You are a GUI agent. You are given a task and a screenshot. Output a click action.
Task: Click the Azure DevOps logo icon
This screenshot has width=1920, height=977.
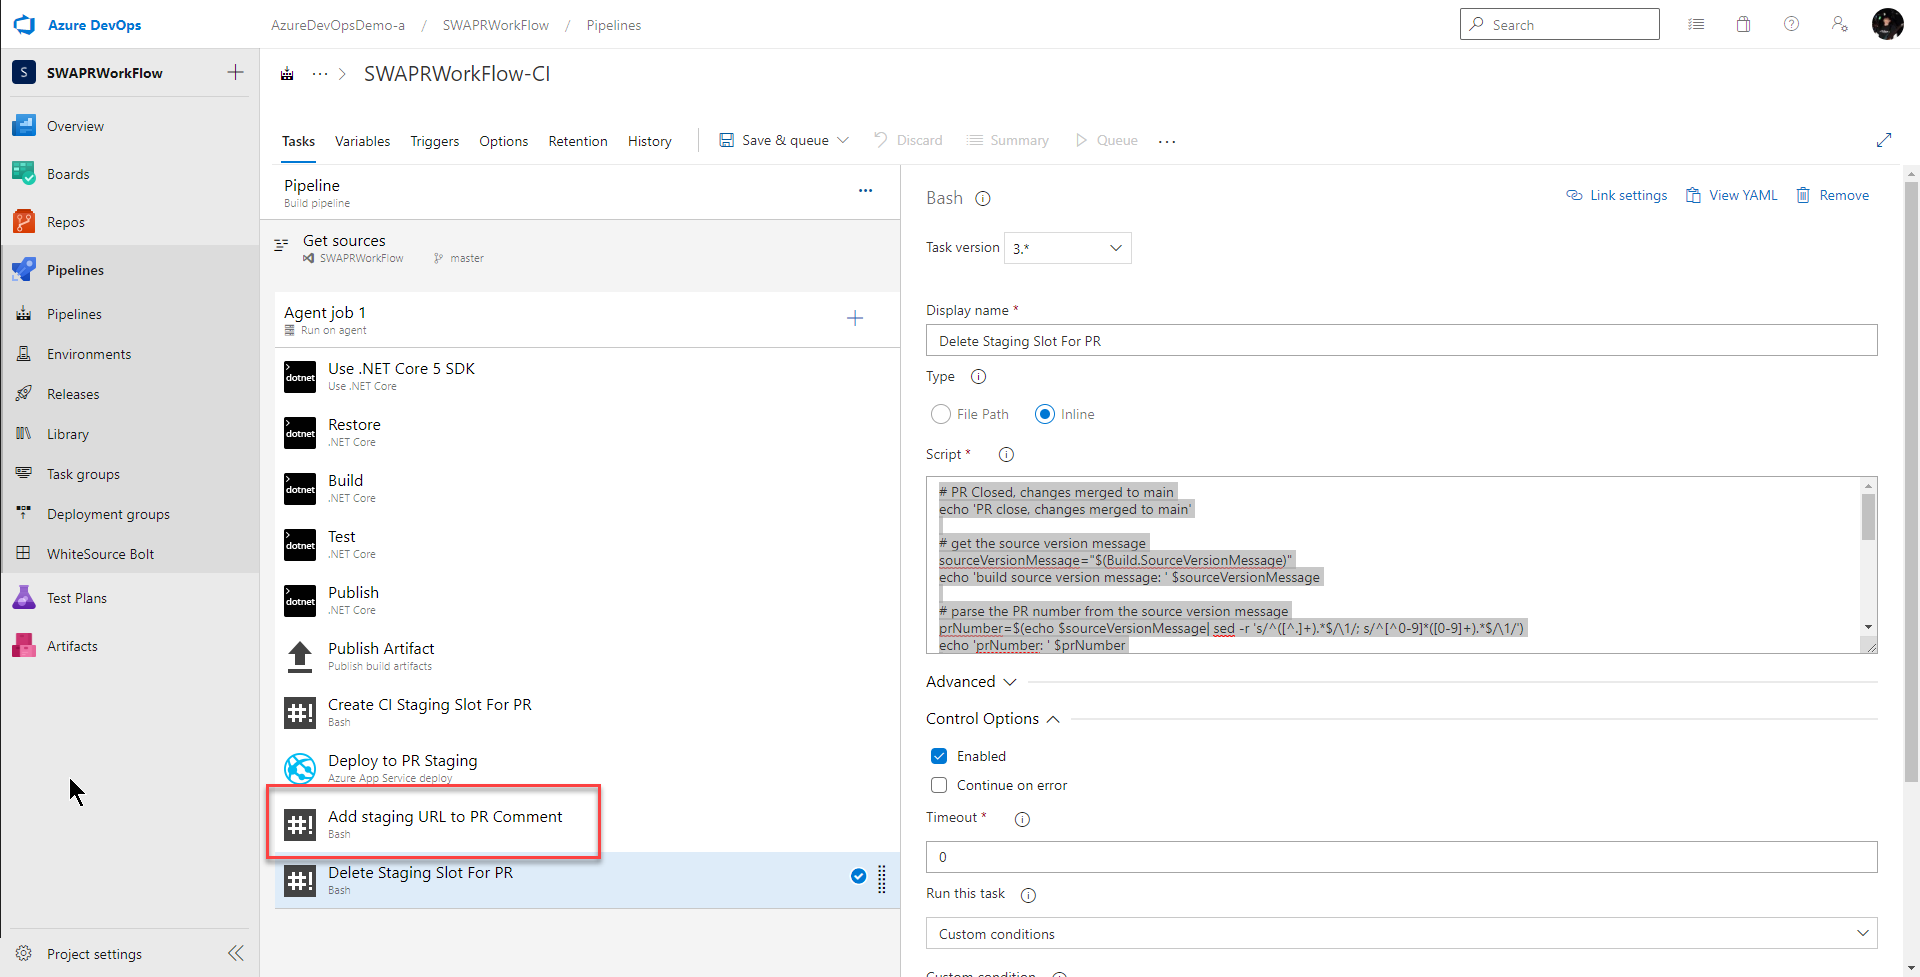[x=24, y=25]
